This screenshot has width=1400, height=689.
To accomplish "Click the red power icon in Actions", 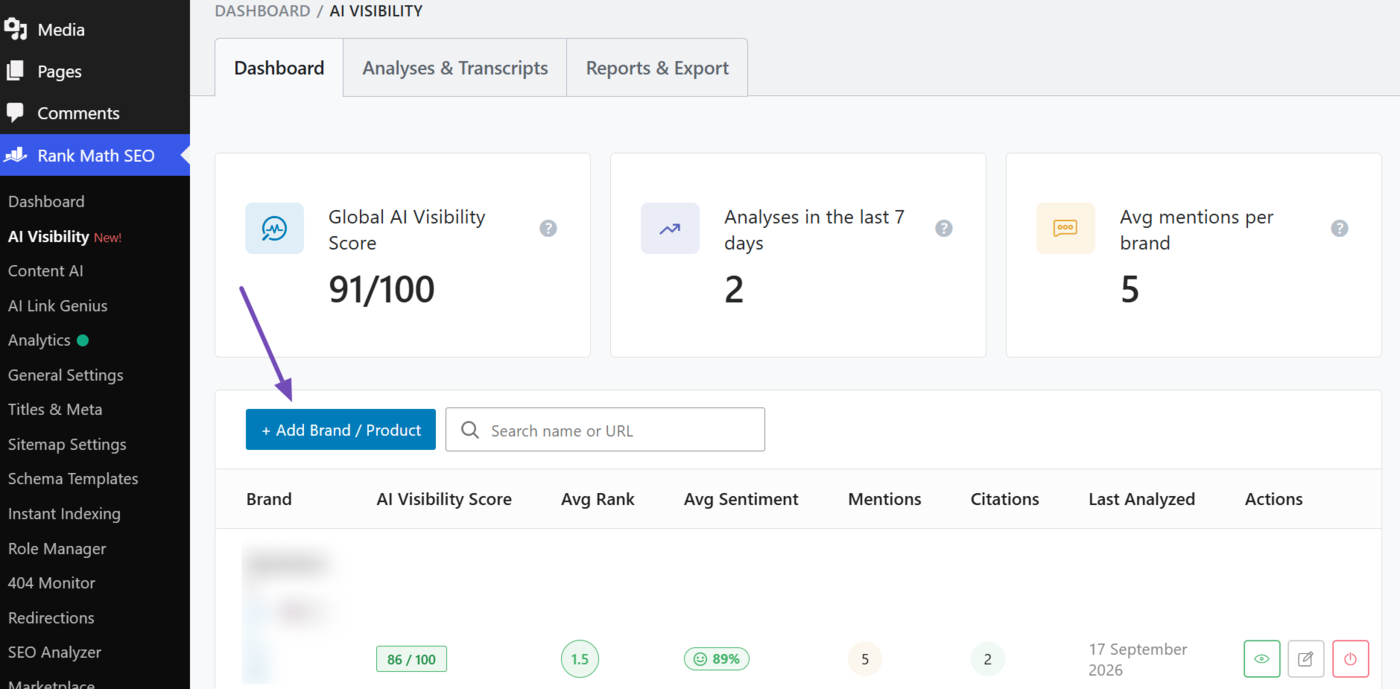I will click(x=1350, y=659).
